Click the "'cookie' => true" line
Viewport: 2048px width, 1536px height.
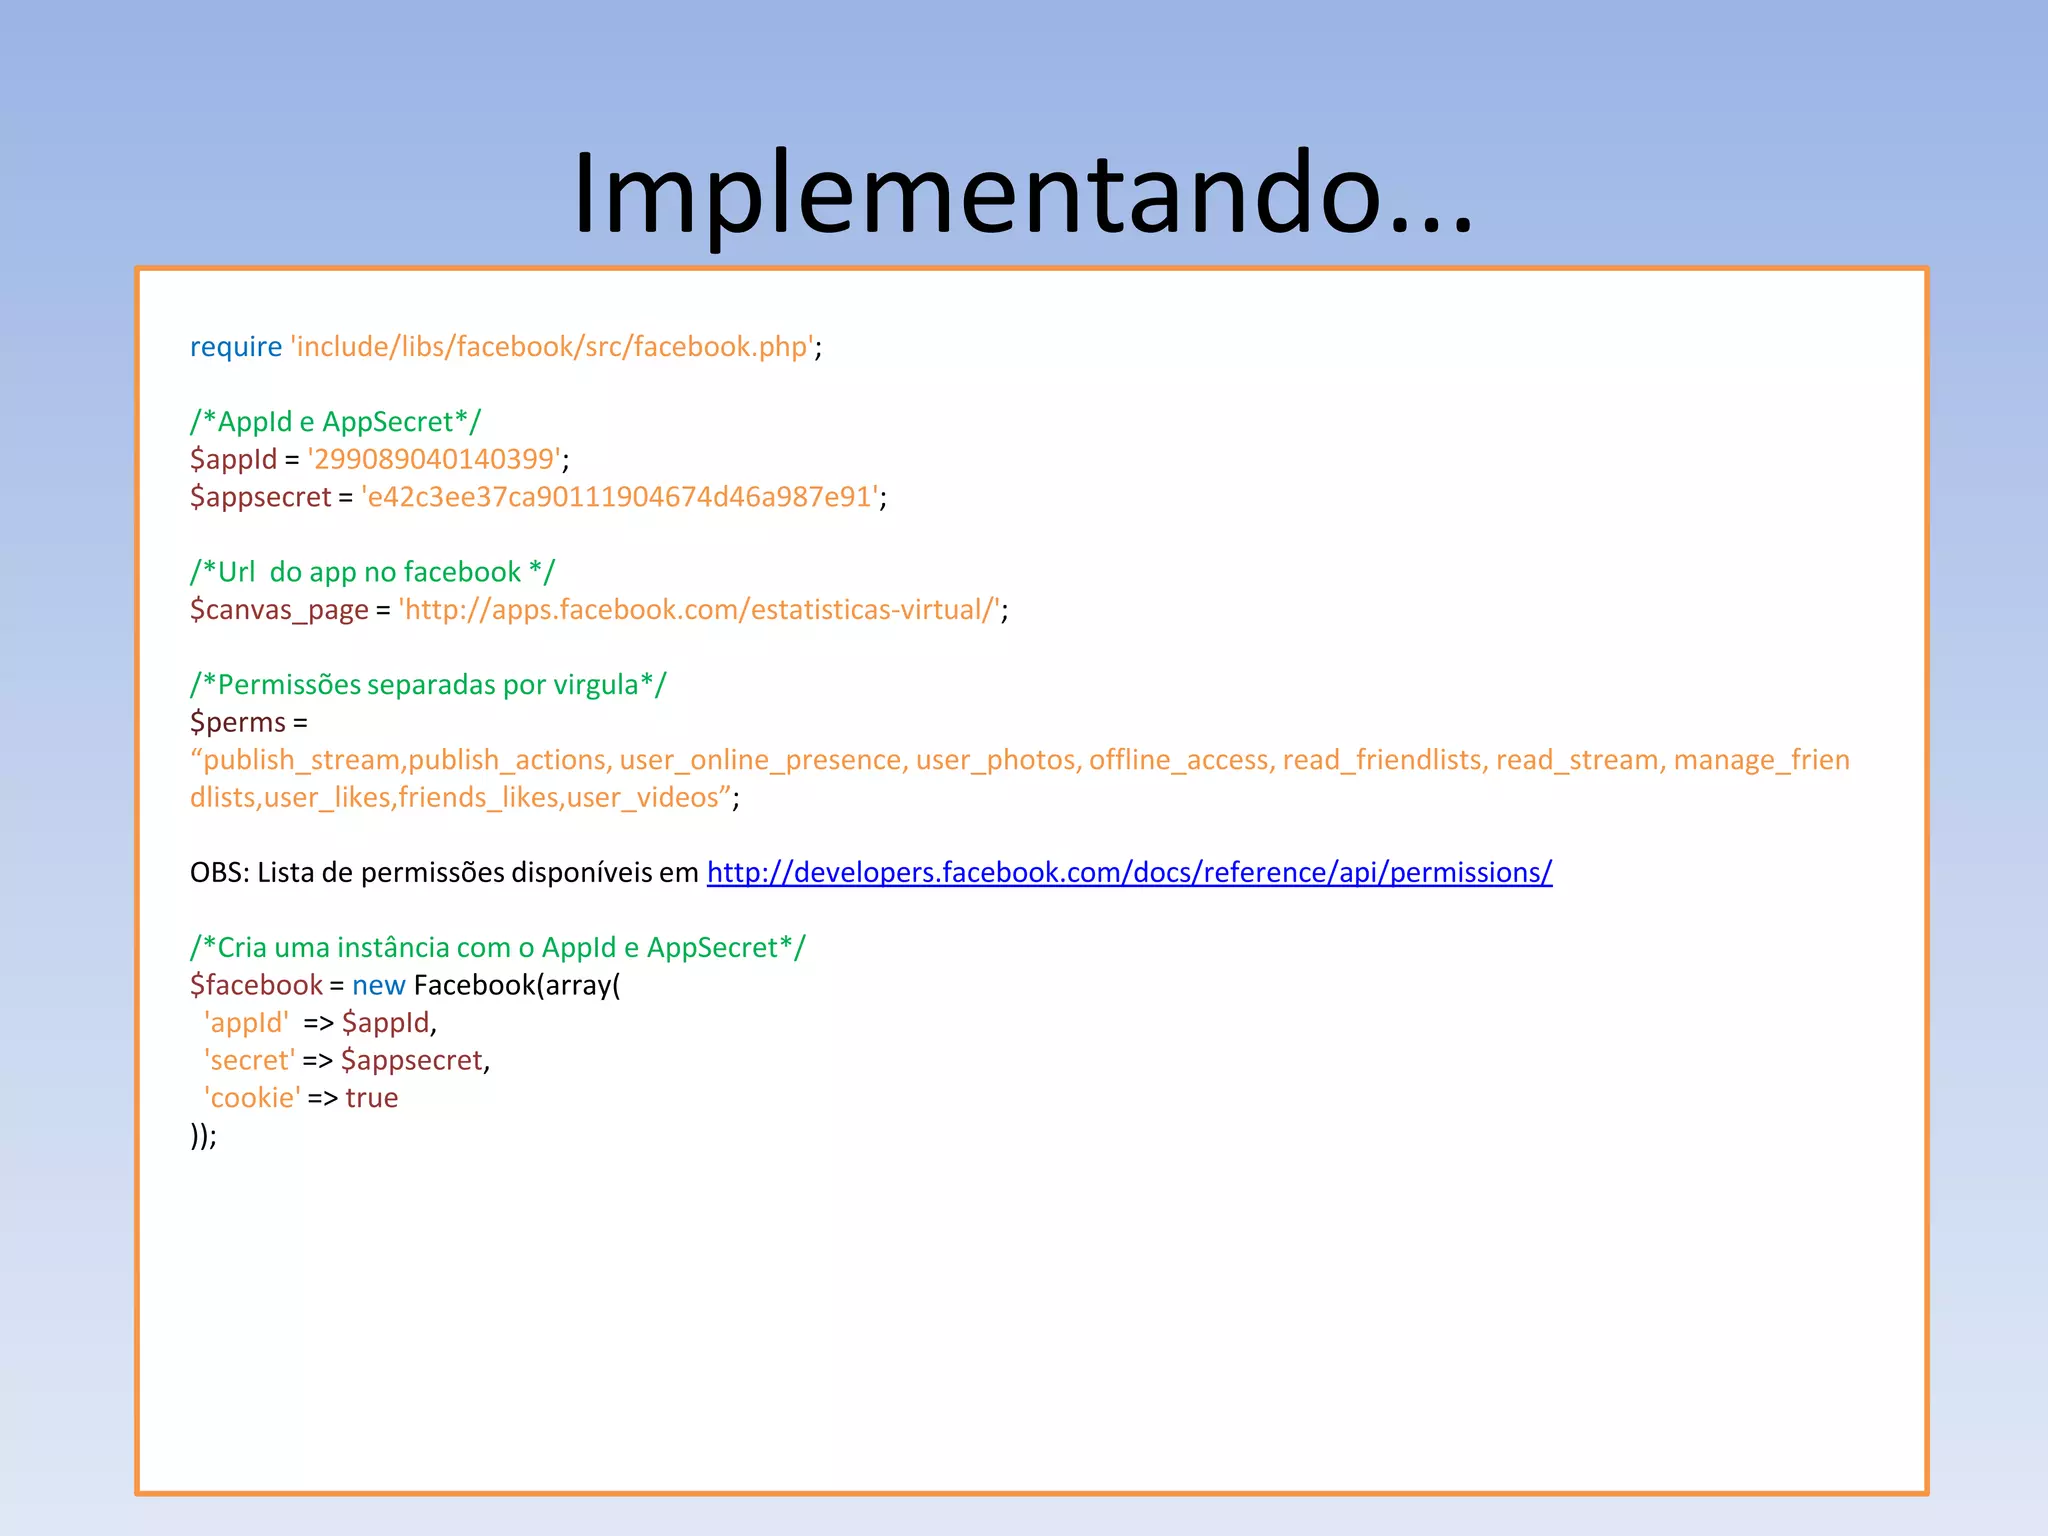300,1097
